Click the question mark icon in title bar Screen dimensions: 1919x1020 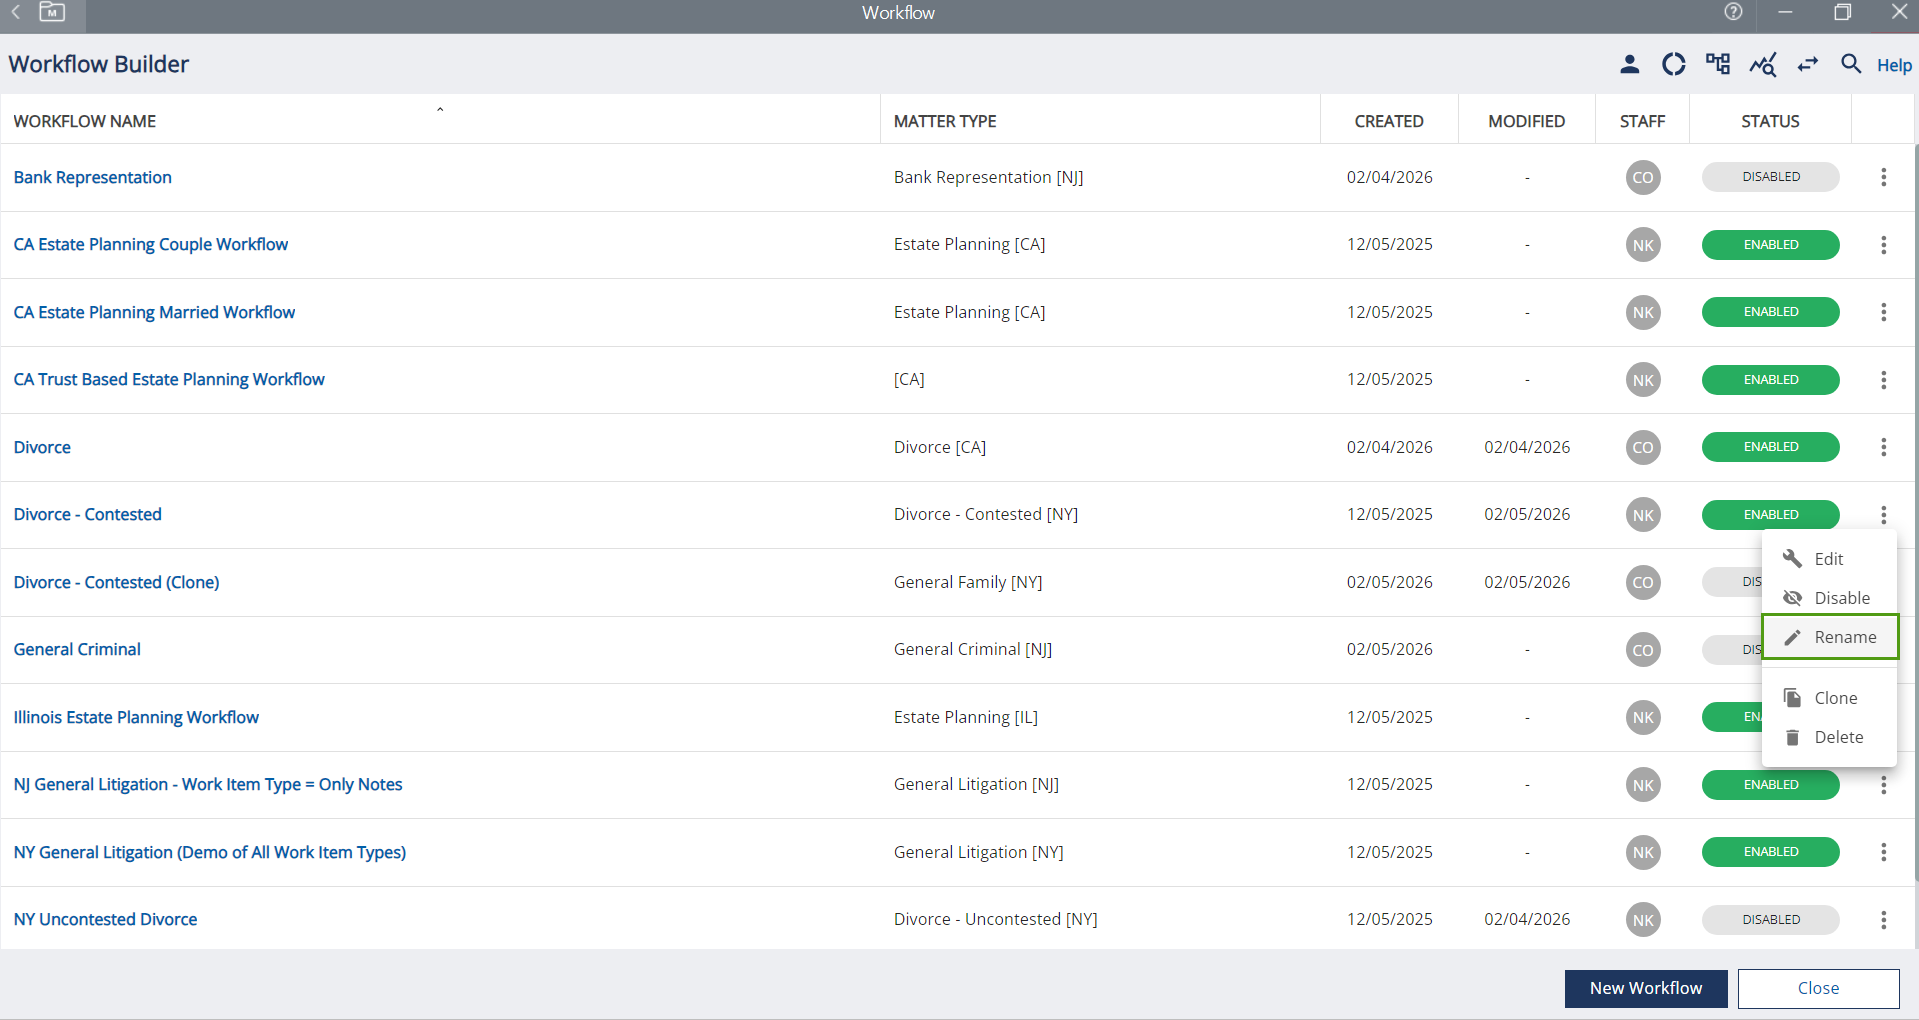(1733, 12)
